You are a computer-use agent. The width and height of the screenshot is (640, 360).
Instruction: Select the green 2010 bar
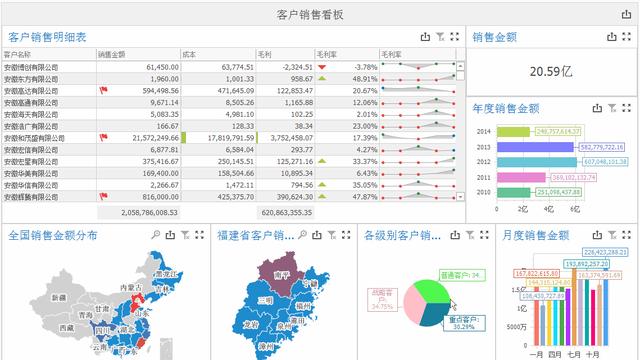click(513, 192)
